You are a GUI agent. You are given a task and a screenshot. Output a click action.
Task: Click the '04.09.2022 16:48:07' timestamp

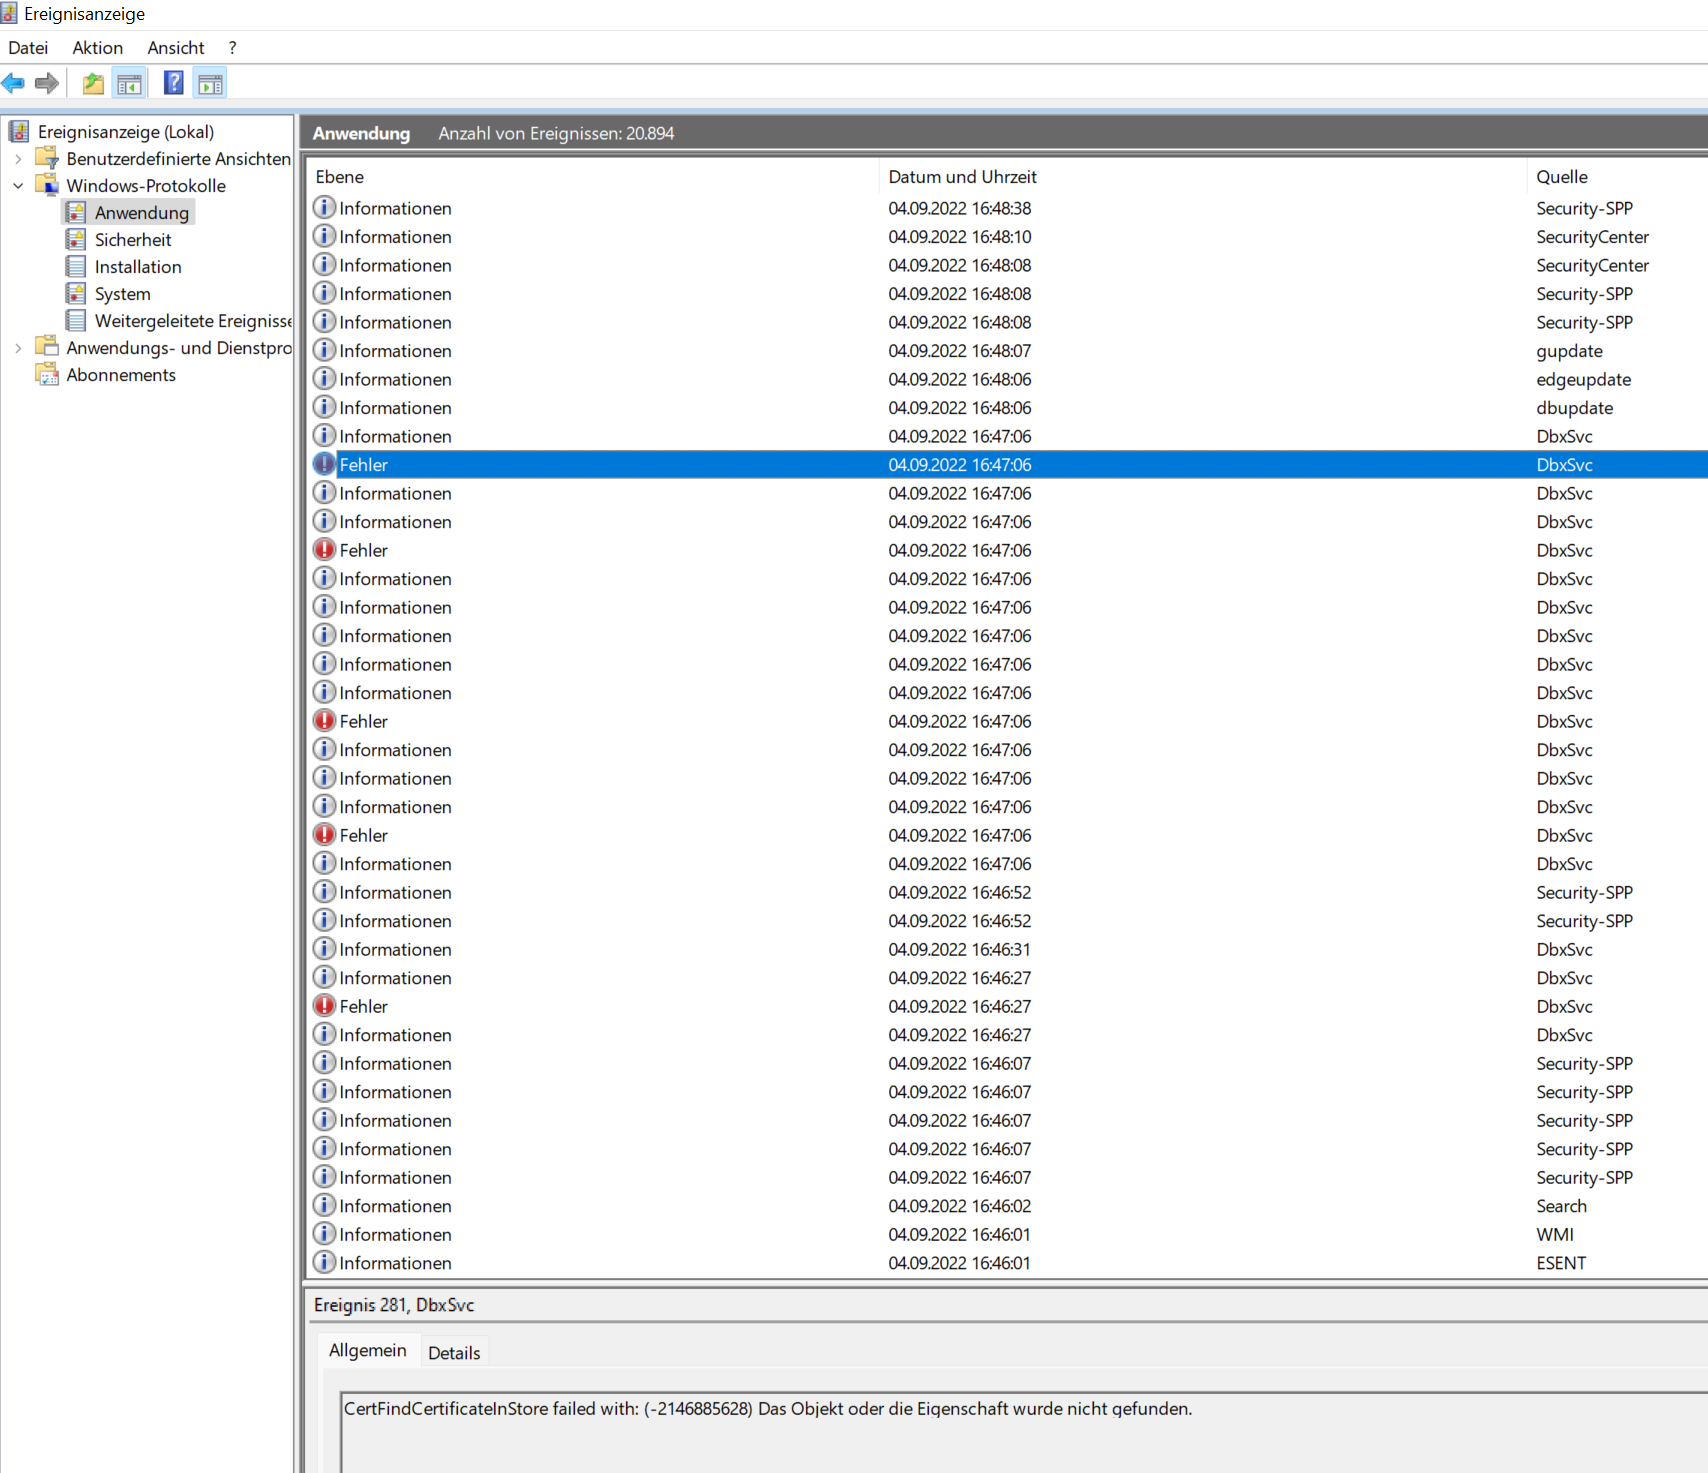(959, 351)
